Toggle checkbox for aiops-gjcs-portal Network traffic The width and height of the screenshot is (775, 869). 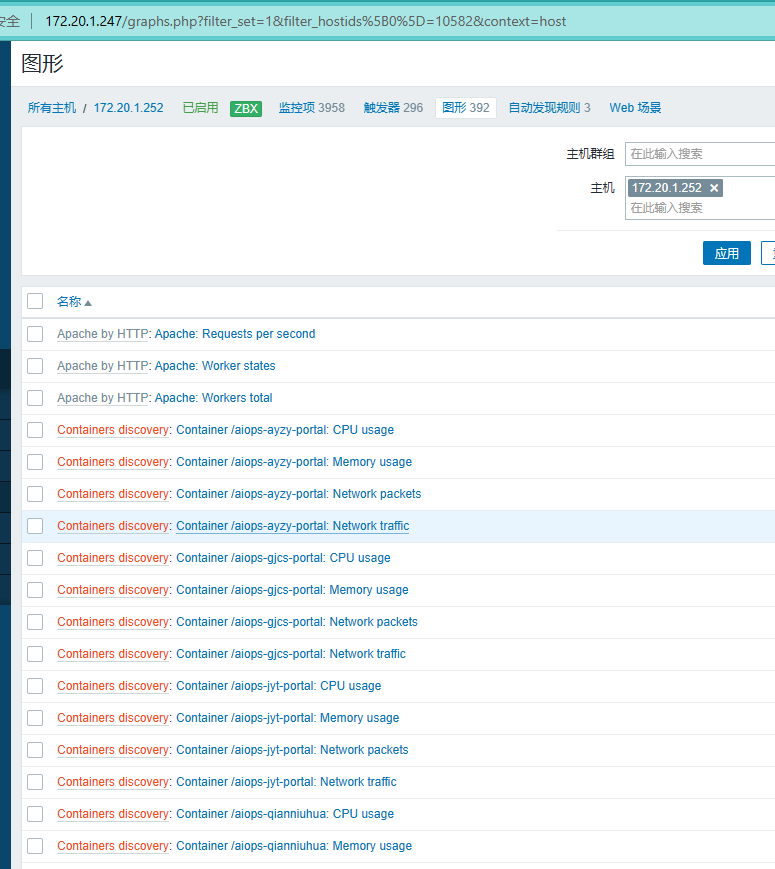[35, 654]
